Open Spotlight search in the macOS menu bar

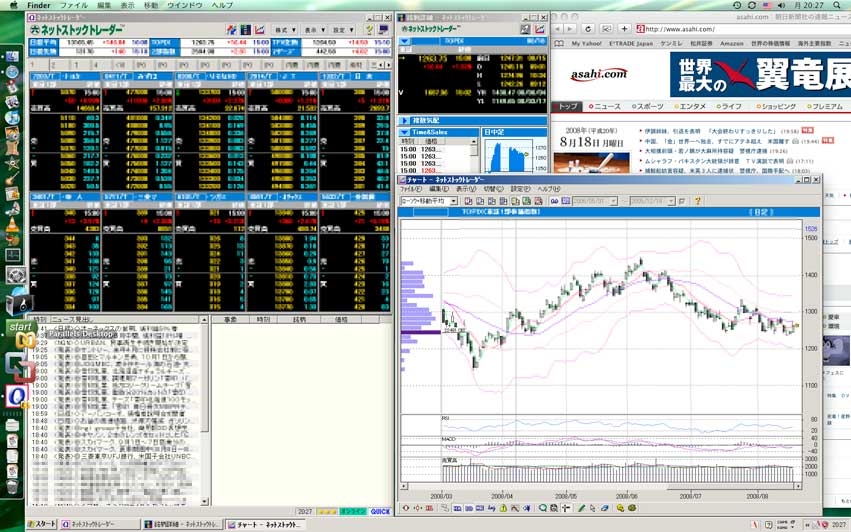pos(837,5)
